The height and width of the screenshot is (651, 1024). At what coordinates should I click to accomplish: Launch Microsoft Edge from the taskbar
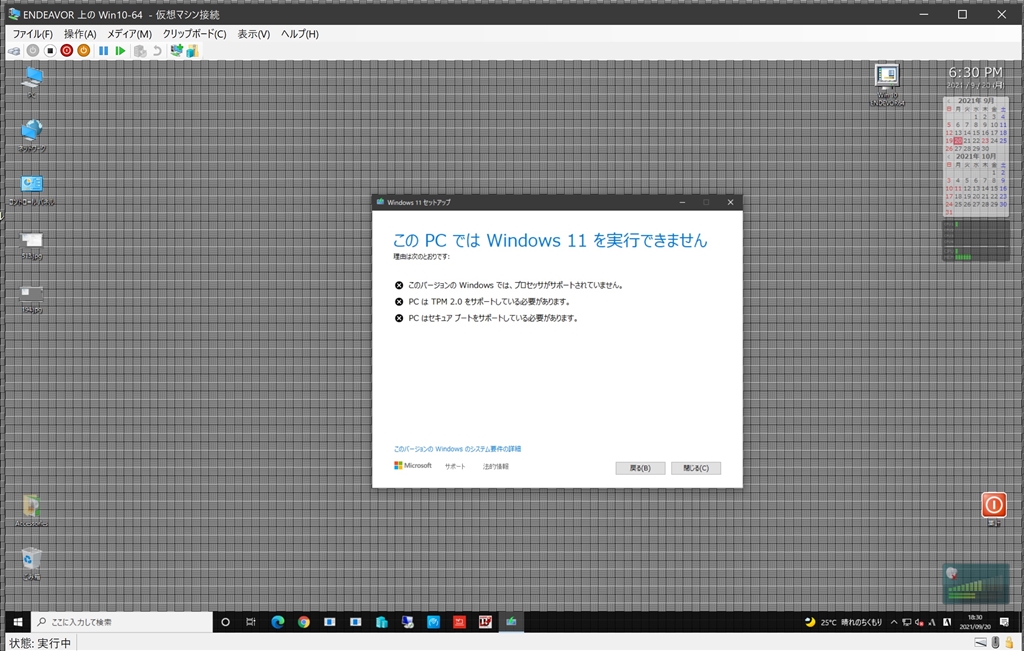[x=278, y=622]
